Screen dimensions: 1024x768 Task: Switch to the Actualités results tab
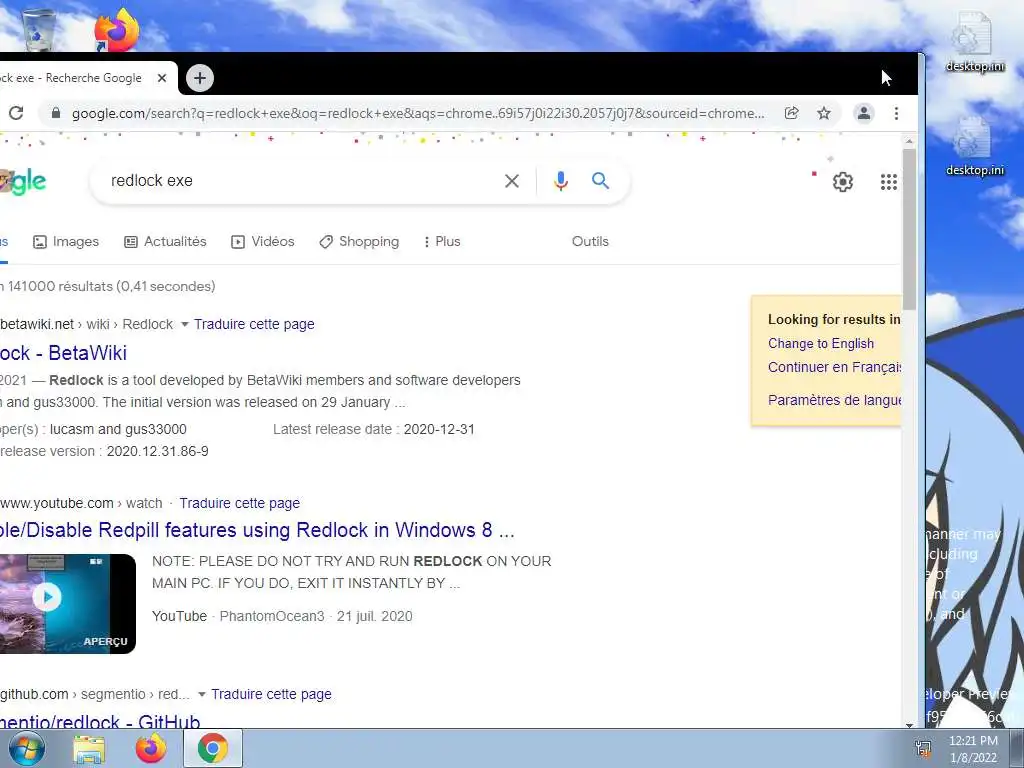pyautogui.click(x=165, y=242)
